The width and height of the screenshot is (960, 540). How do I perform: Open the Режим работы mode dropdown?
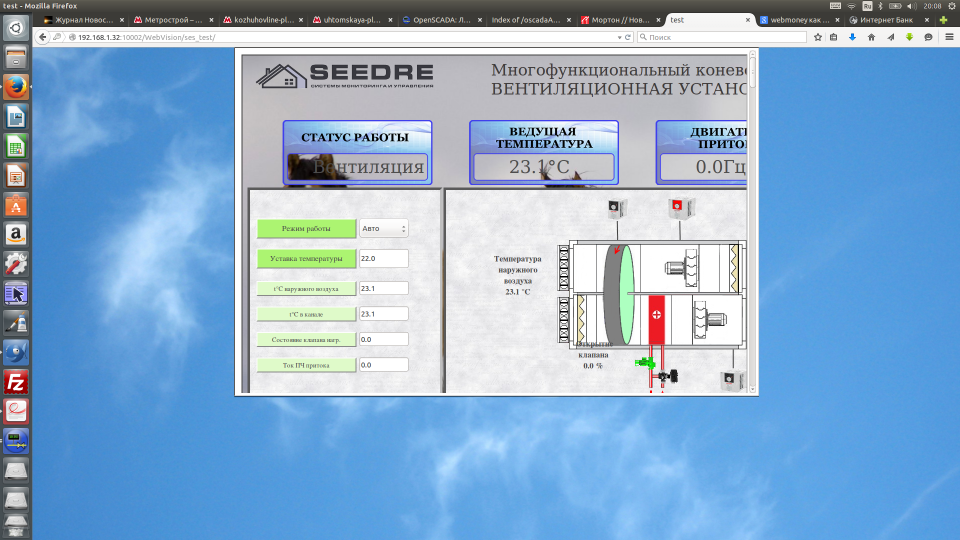(383, 228)
